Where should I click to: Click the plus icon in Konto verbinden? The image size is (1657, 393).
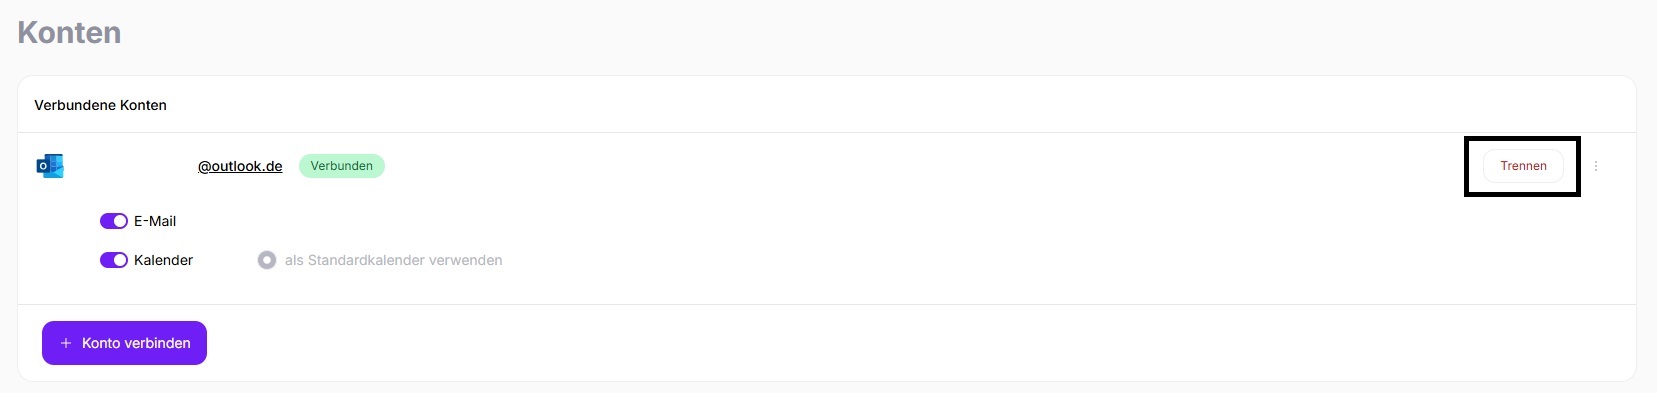click(x=66, y=343)
